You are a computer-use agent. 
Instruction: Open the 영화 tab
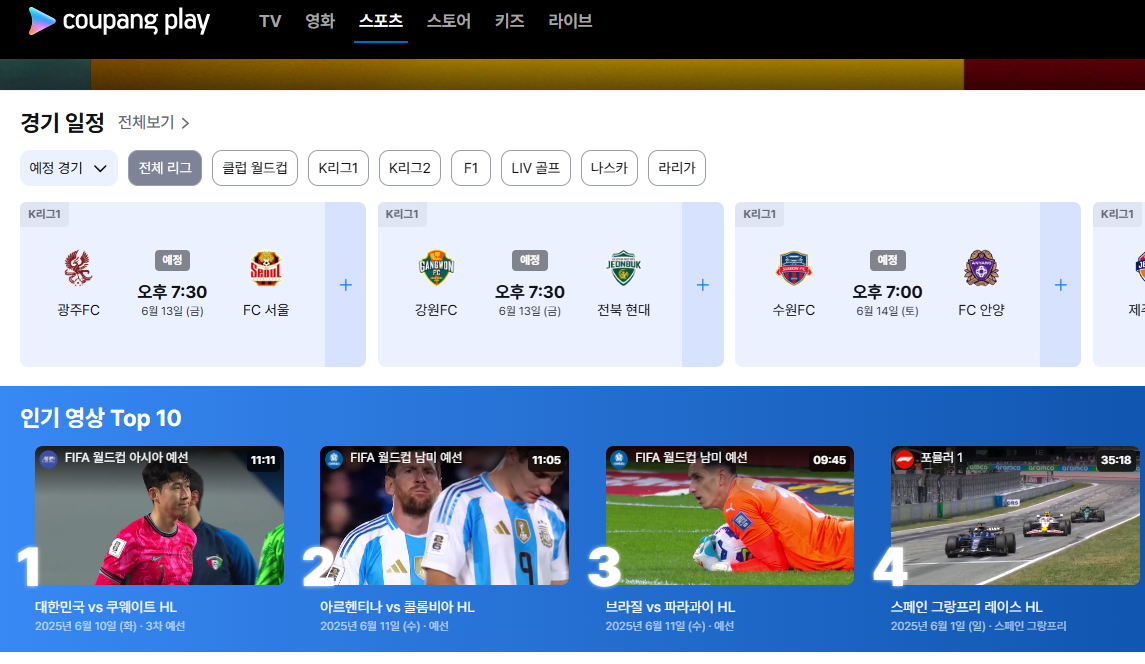(320, 21)
